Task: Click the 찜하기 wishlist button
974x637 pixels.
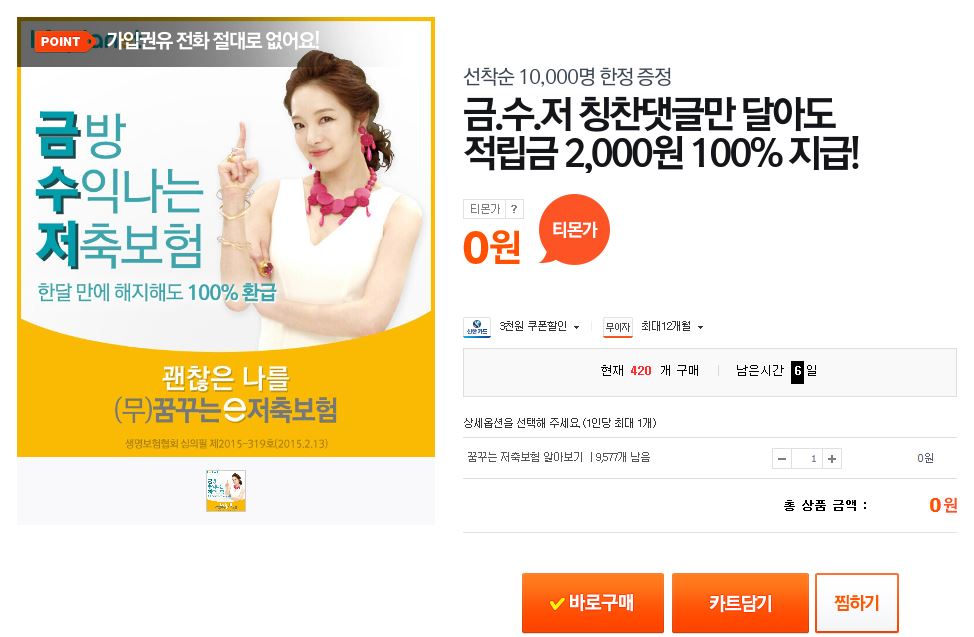Action: point(857,602)
